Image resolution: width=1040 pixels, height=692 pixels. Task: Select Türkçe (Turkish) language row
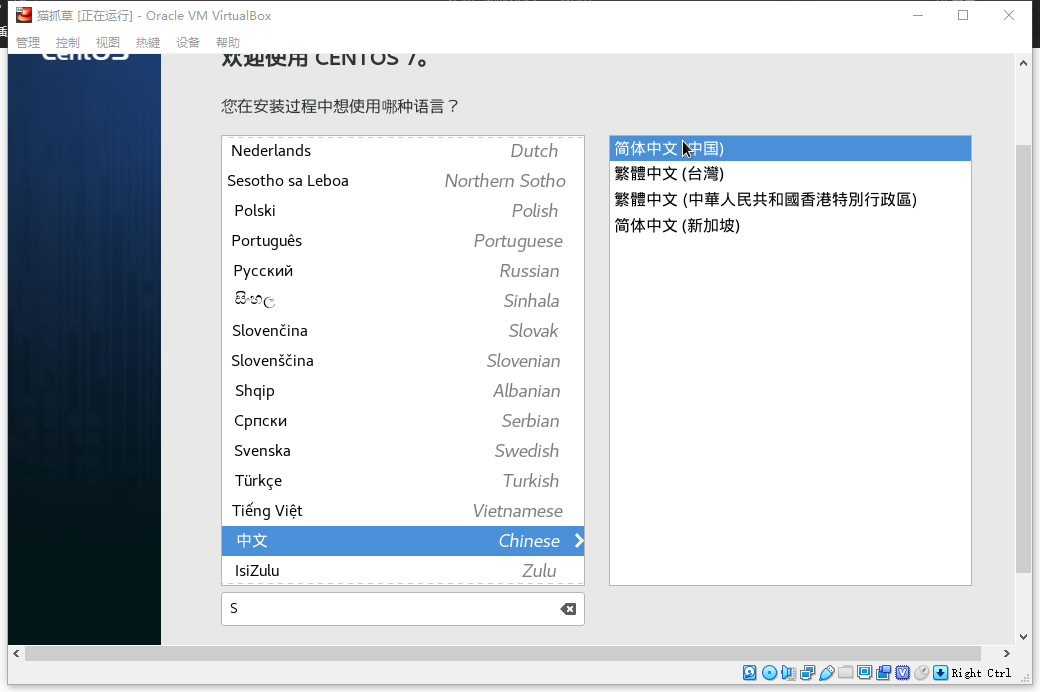tap(403, 480)
